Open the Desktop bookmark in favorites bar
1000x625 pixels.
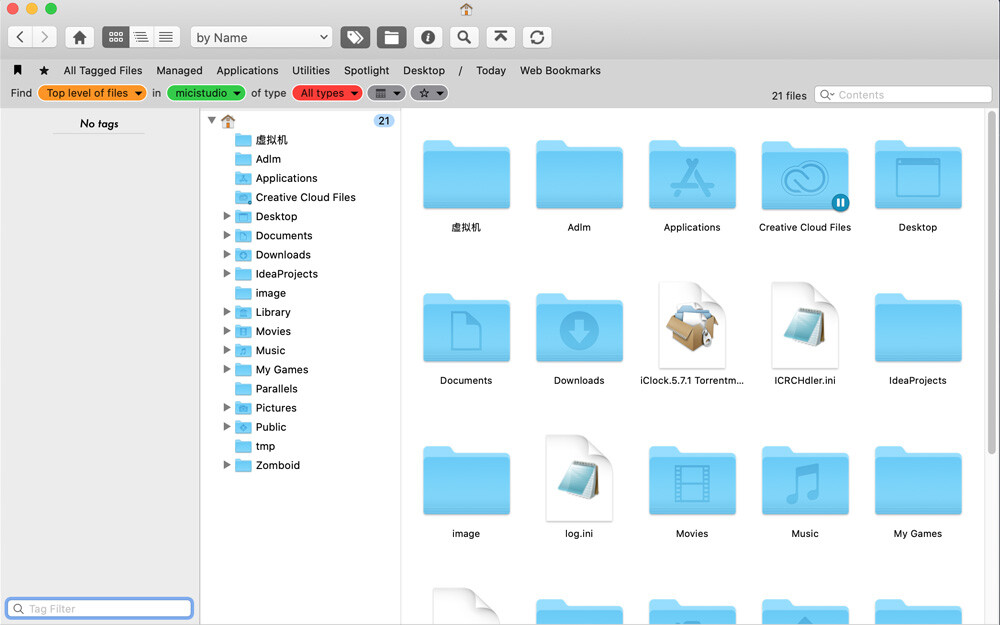pyautogui.click(x=424, y=70)
